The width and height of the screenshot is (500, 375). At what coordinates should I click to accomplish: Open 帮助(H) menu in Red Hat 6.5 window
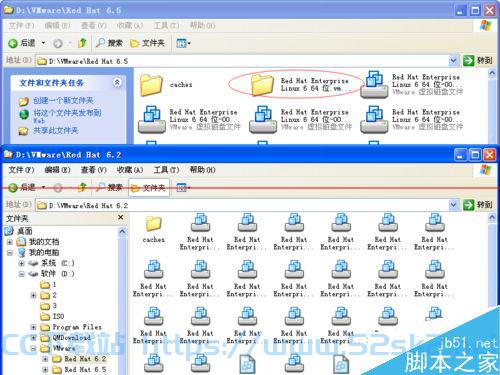click(x=202, y=25)
